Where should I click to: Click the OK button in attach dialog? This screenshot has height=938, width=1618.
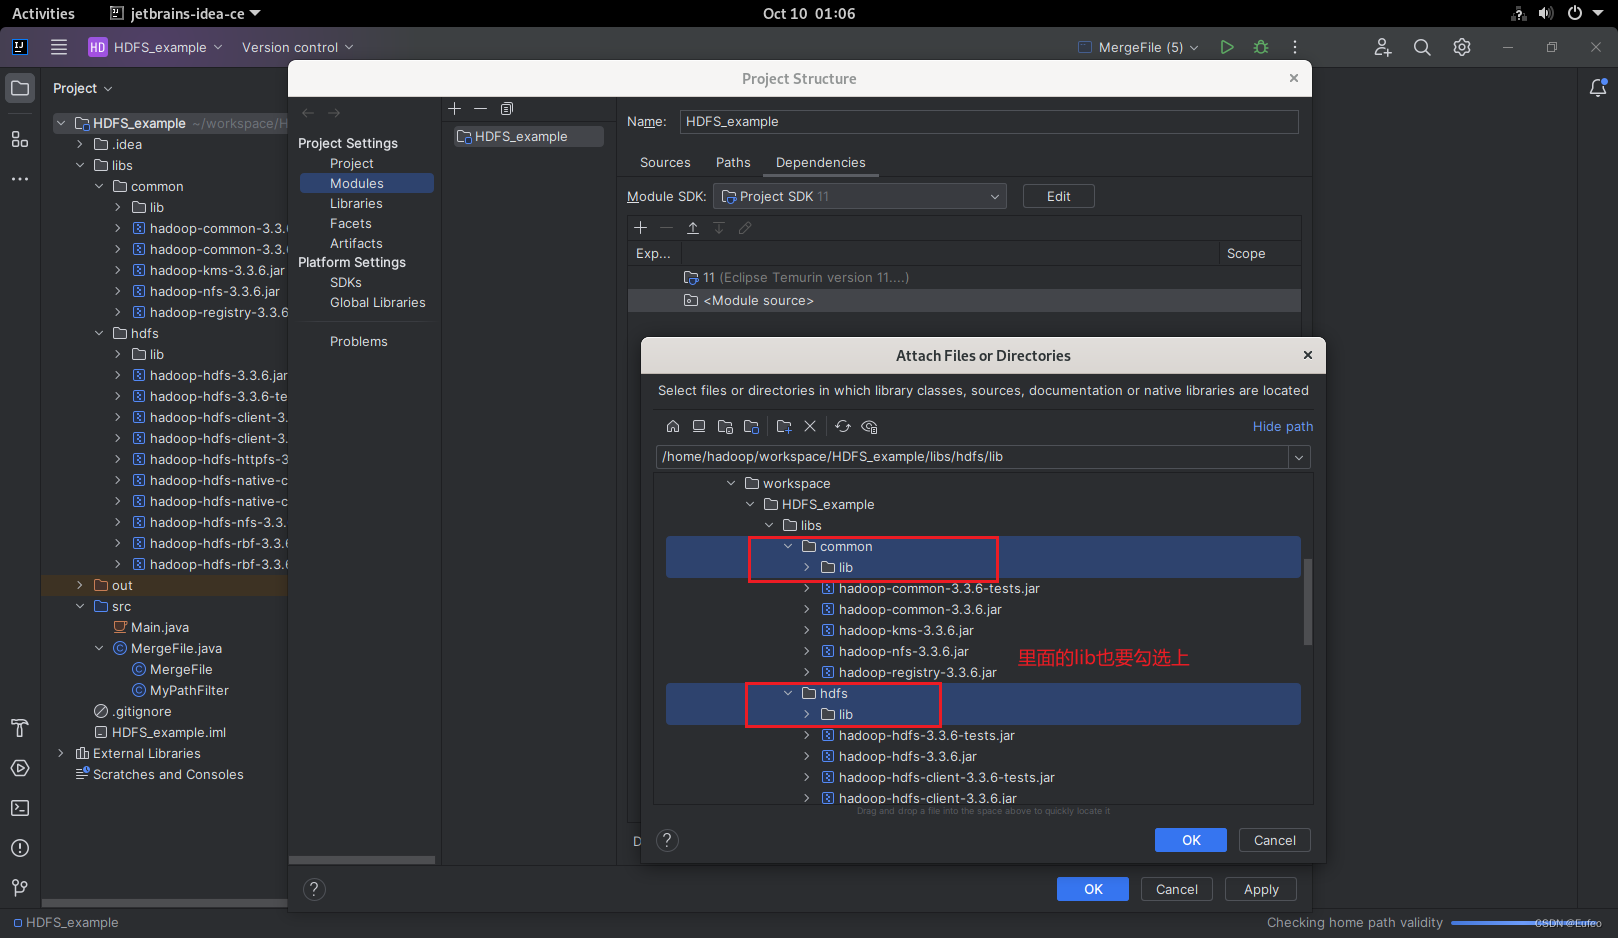click(1190, 839)
